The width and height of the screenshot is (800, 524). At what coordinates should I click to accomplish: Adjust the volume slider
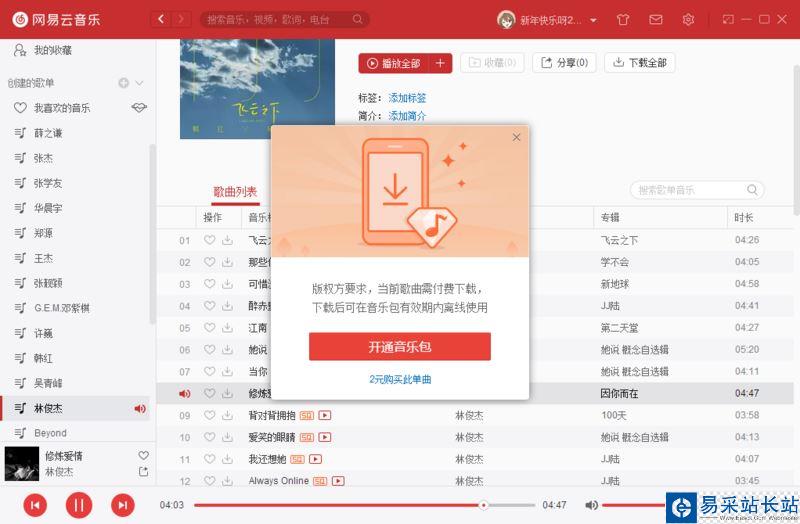tap(634, 505)
